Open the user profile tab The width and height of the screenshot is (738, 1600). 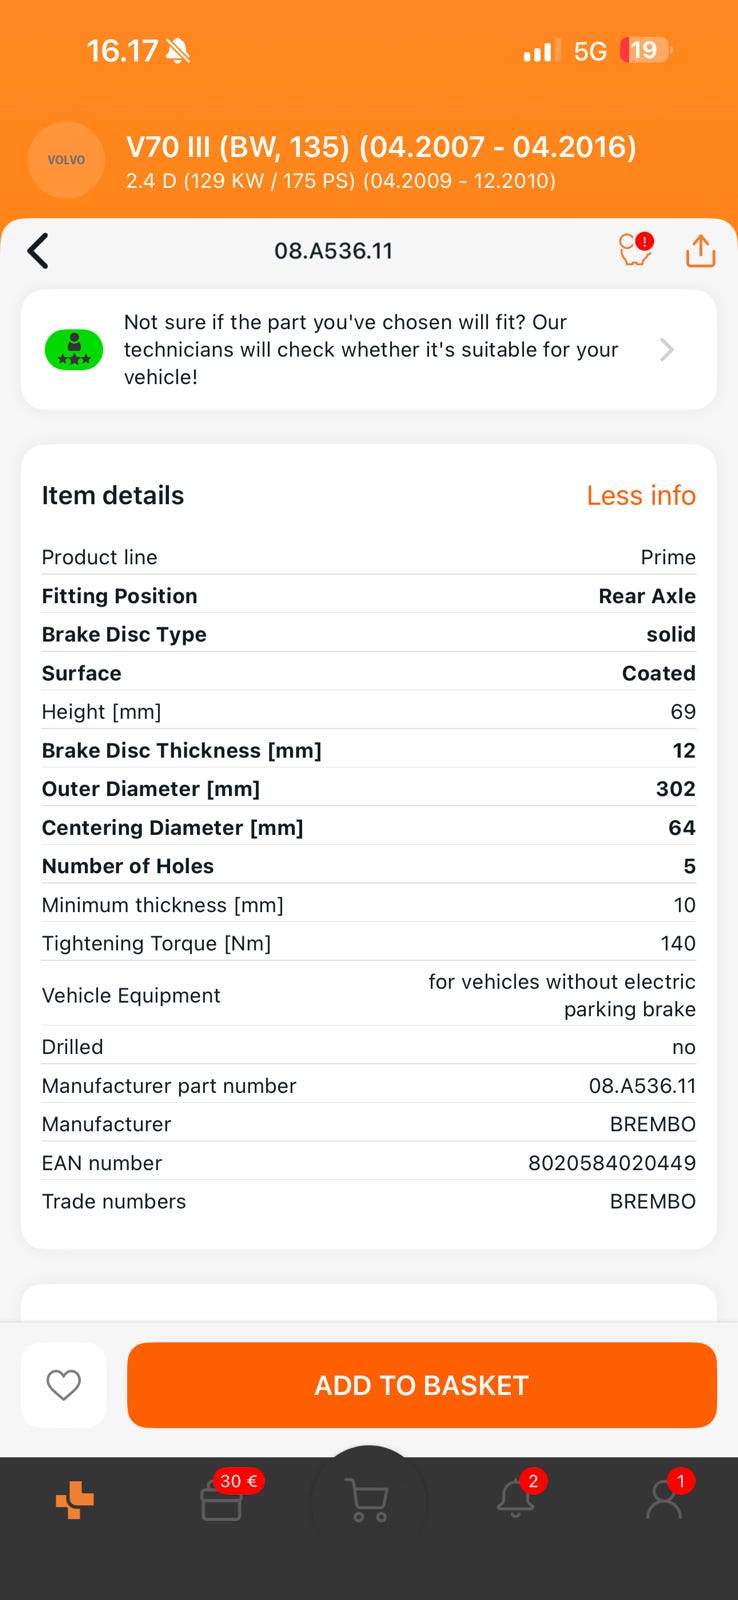click(663, 1500)
